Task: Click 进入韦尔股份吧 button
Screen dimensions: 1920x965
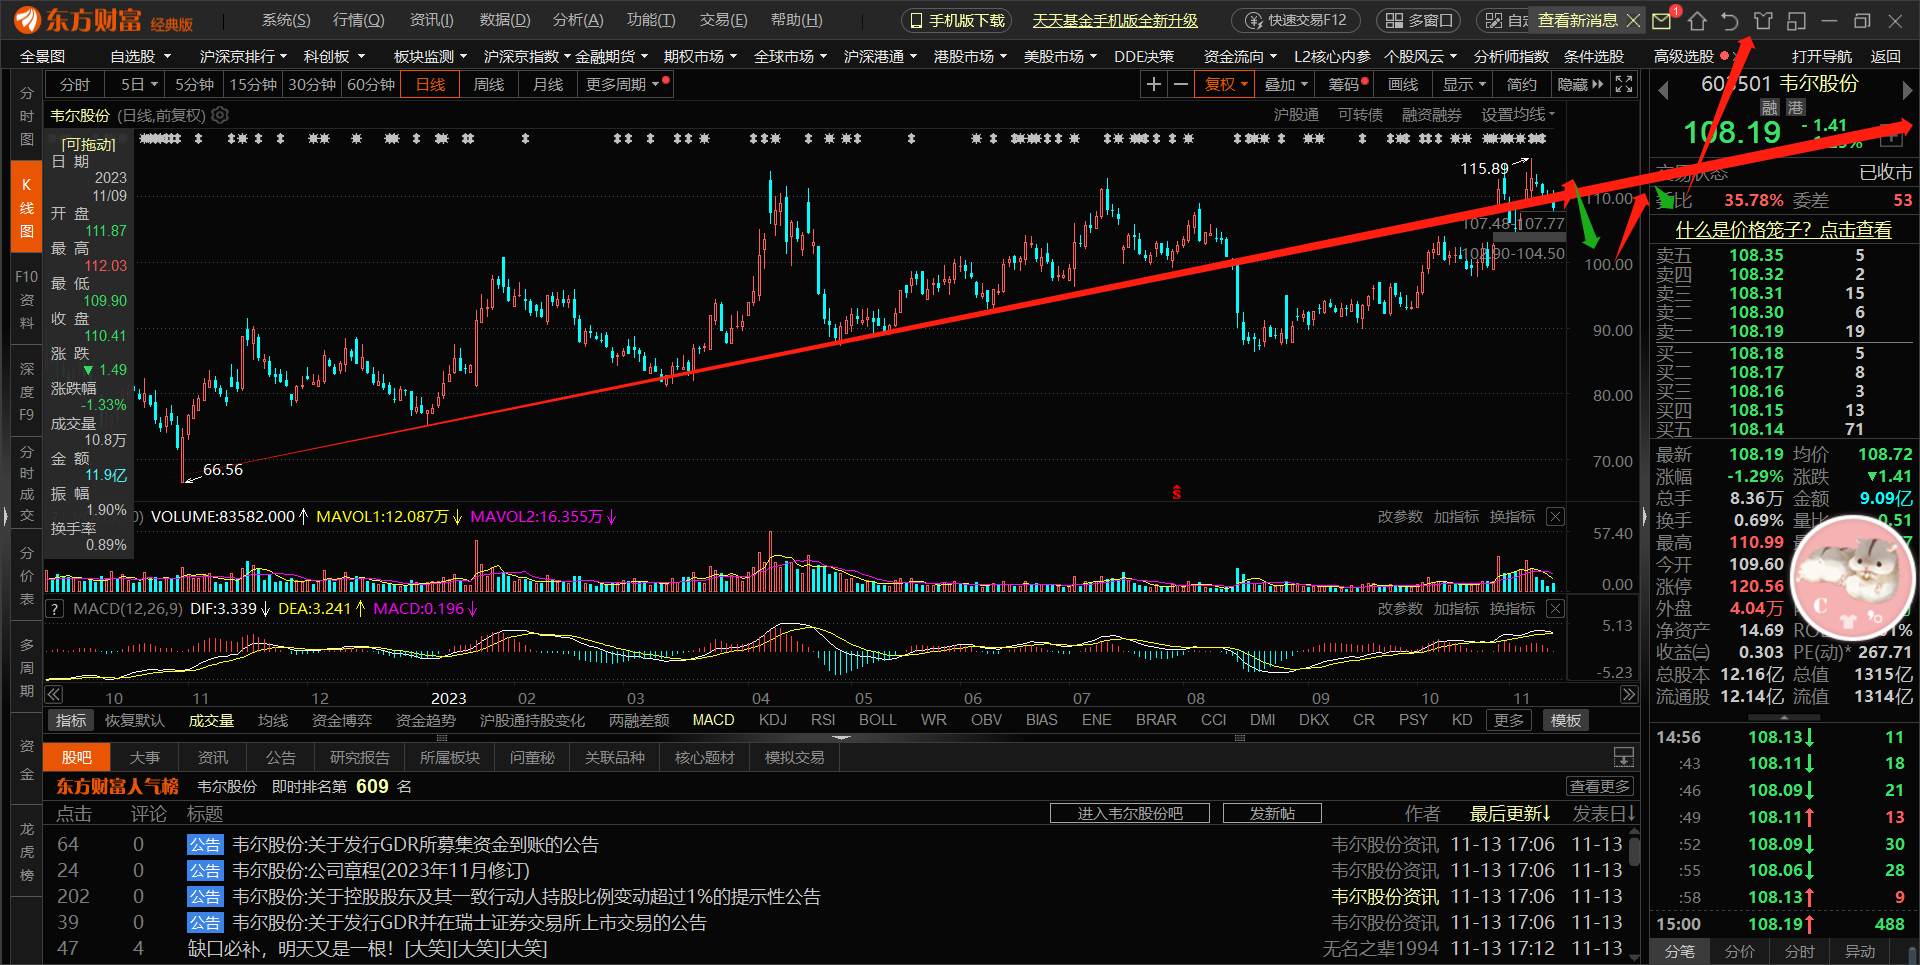Action: pos(1130,814)
